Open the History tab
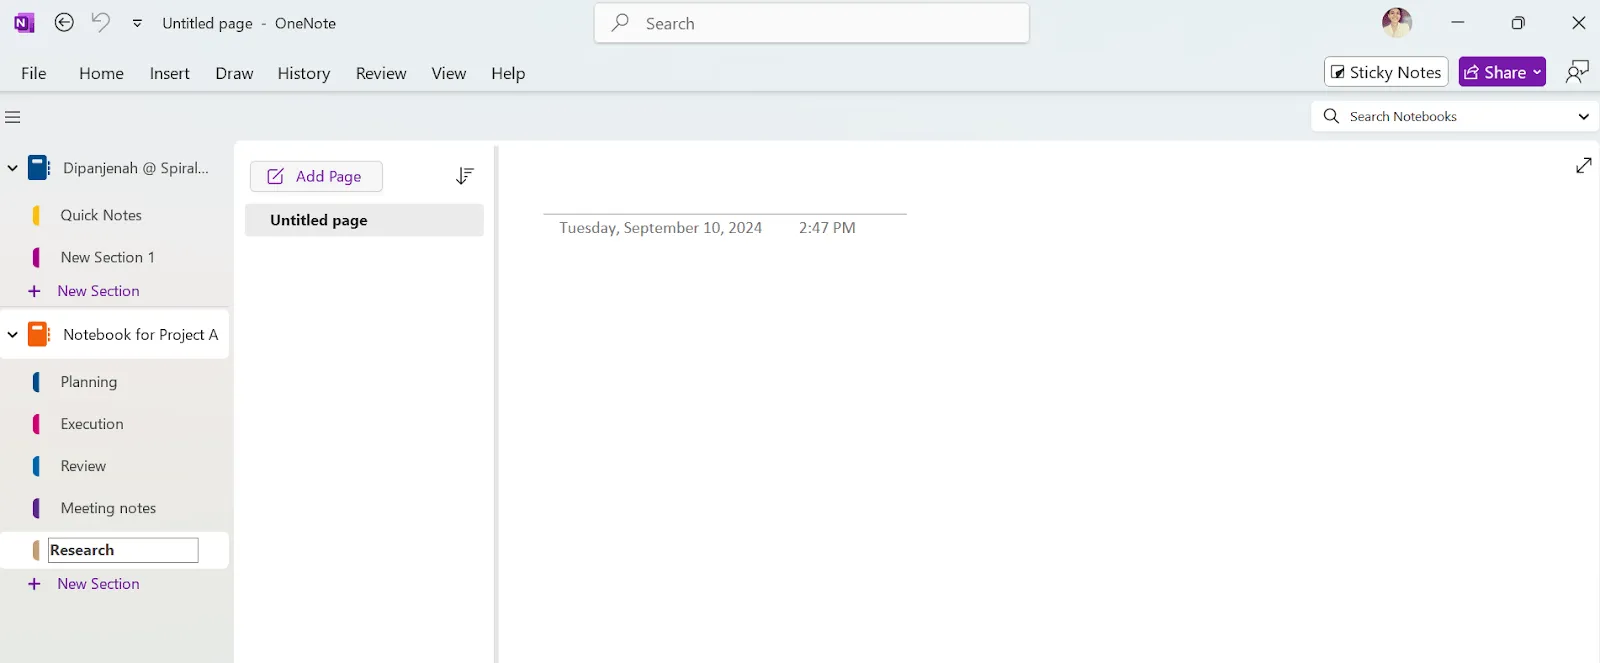This screenshot has height=663, width=1600. 303,73
